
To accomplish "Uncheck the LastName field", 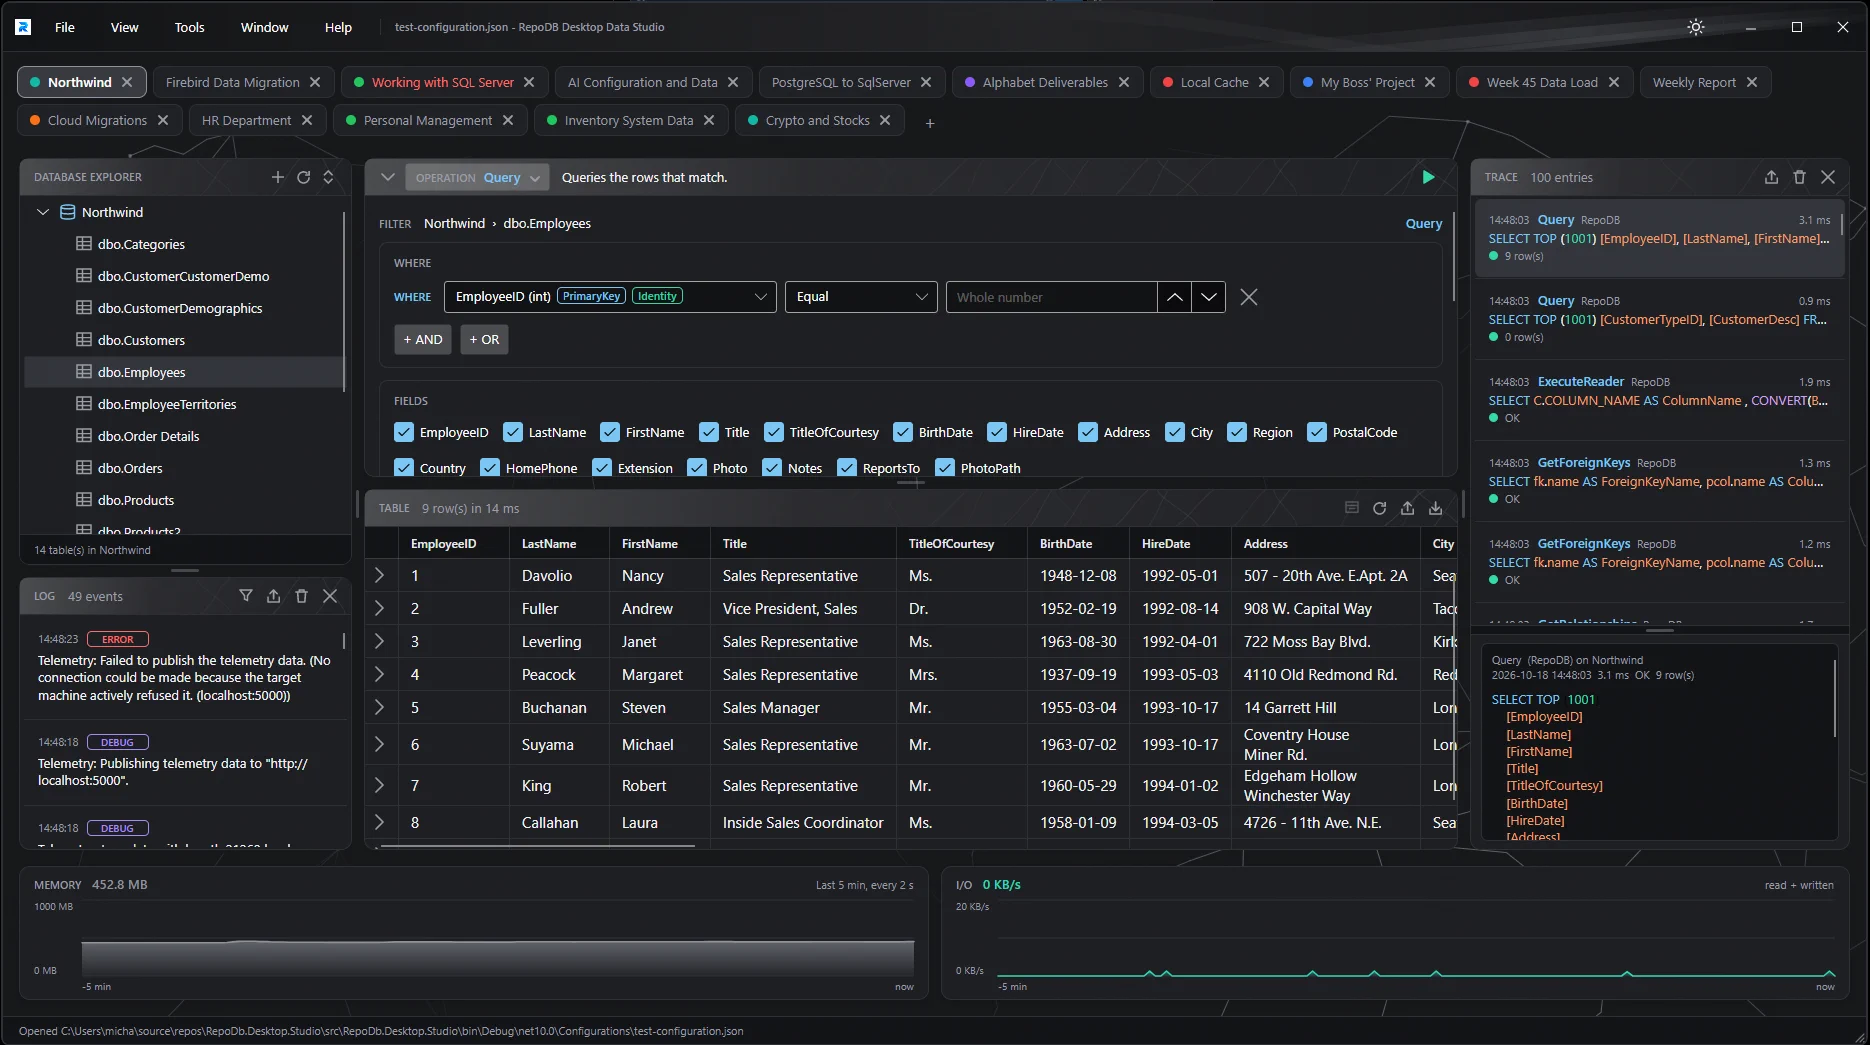I will coord(513,432).
